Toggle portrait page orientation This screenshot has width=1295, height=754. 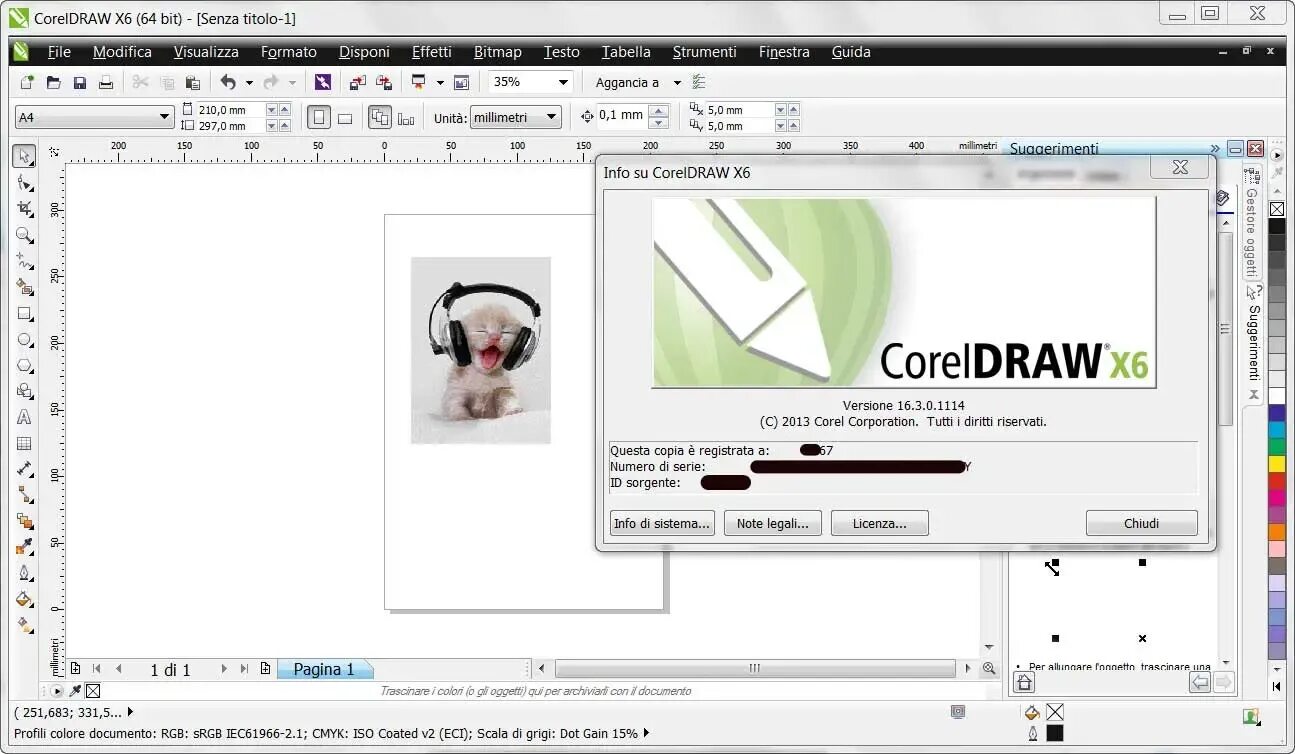point(319,118)
